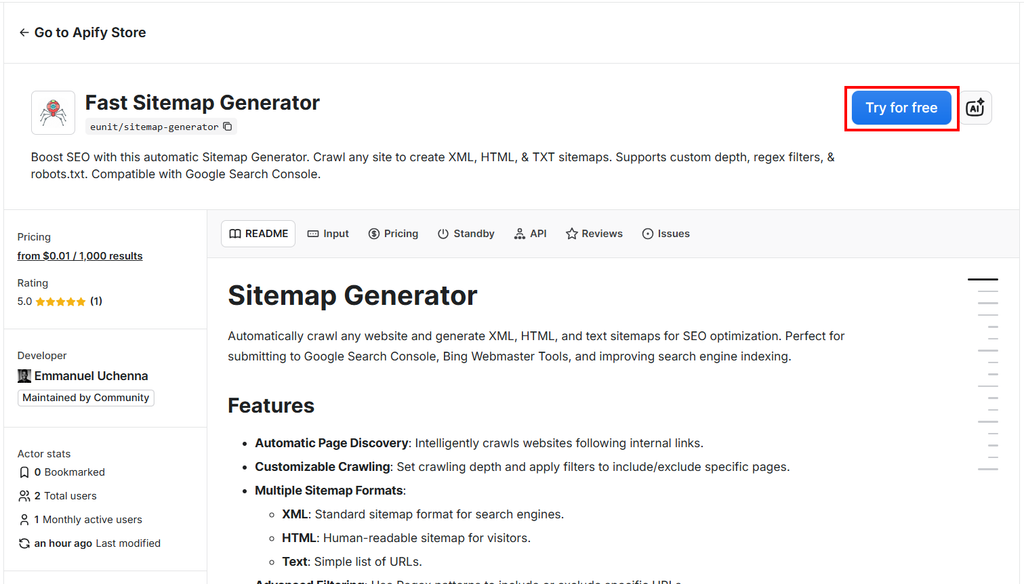Click the Multiple Sitemap Formats bullet

coord(330,491)
